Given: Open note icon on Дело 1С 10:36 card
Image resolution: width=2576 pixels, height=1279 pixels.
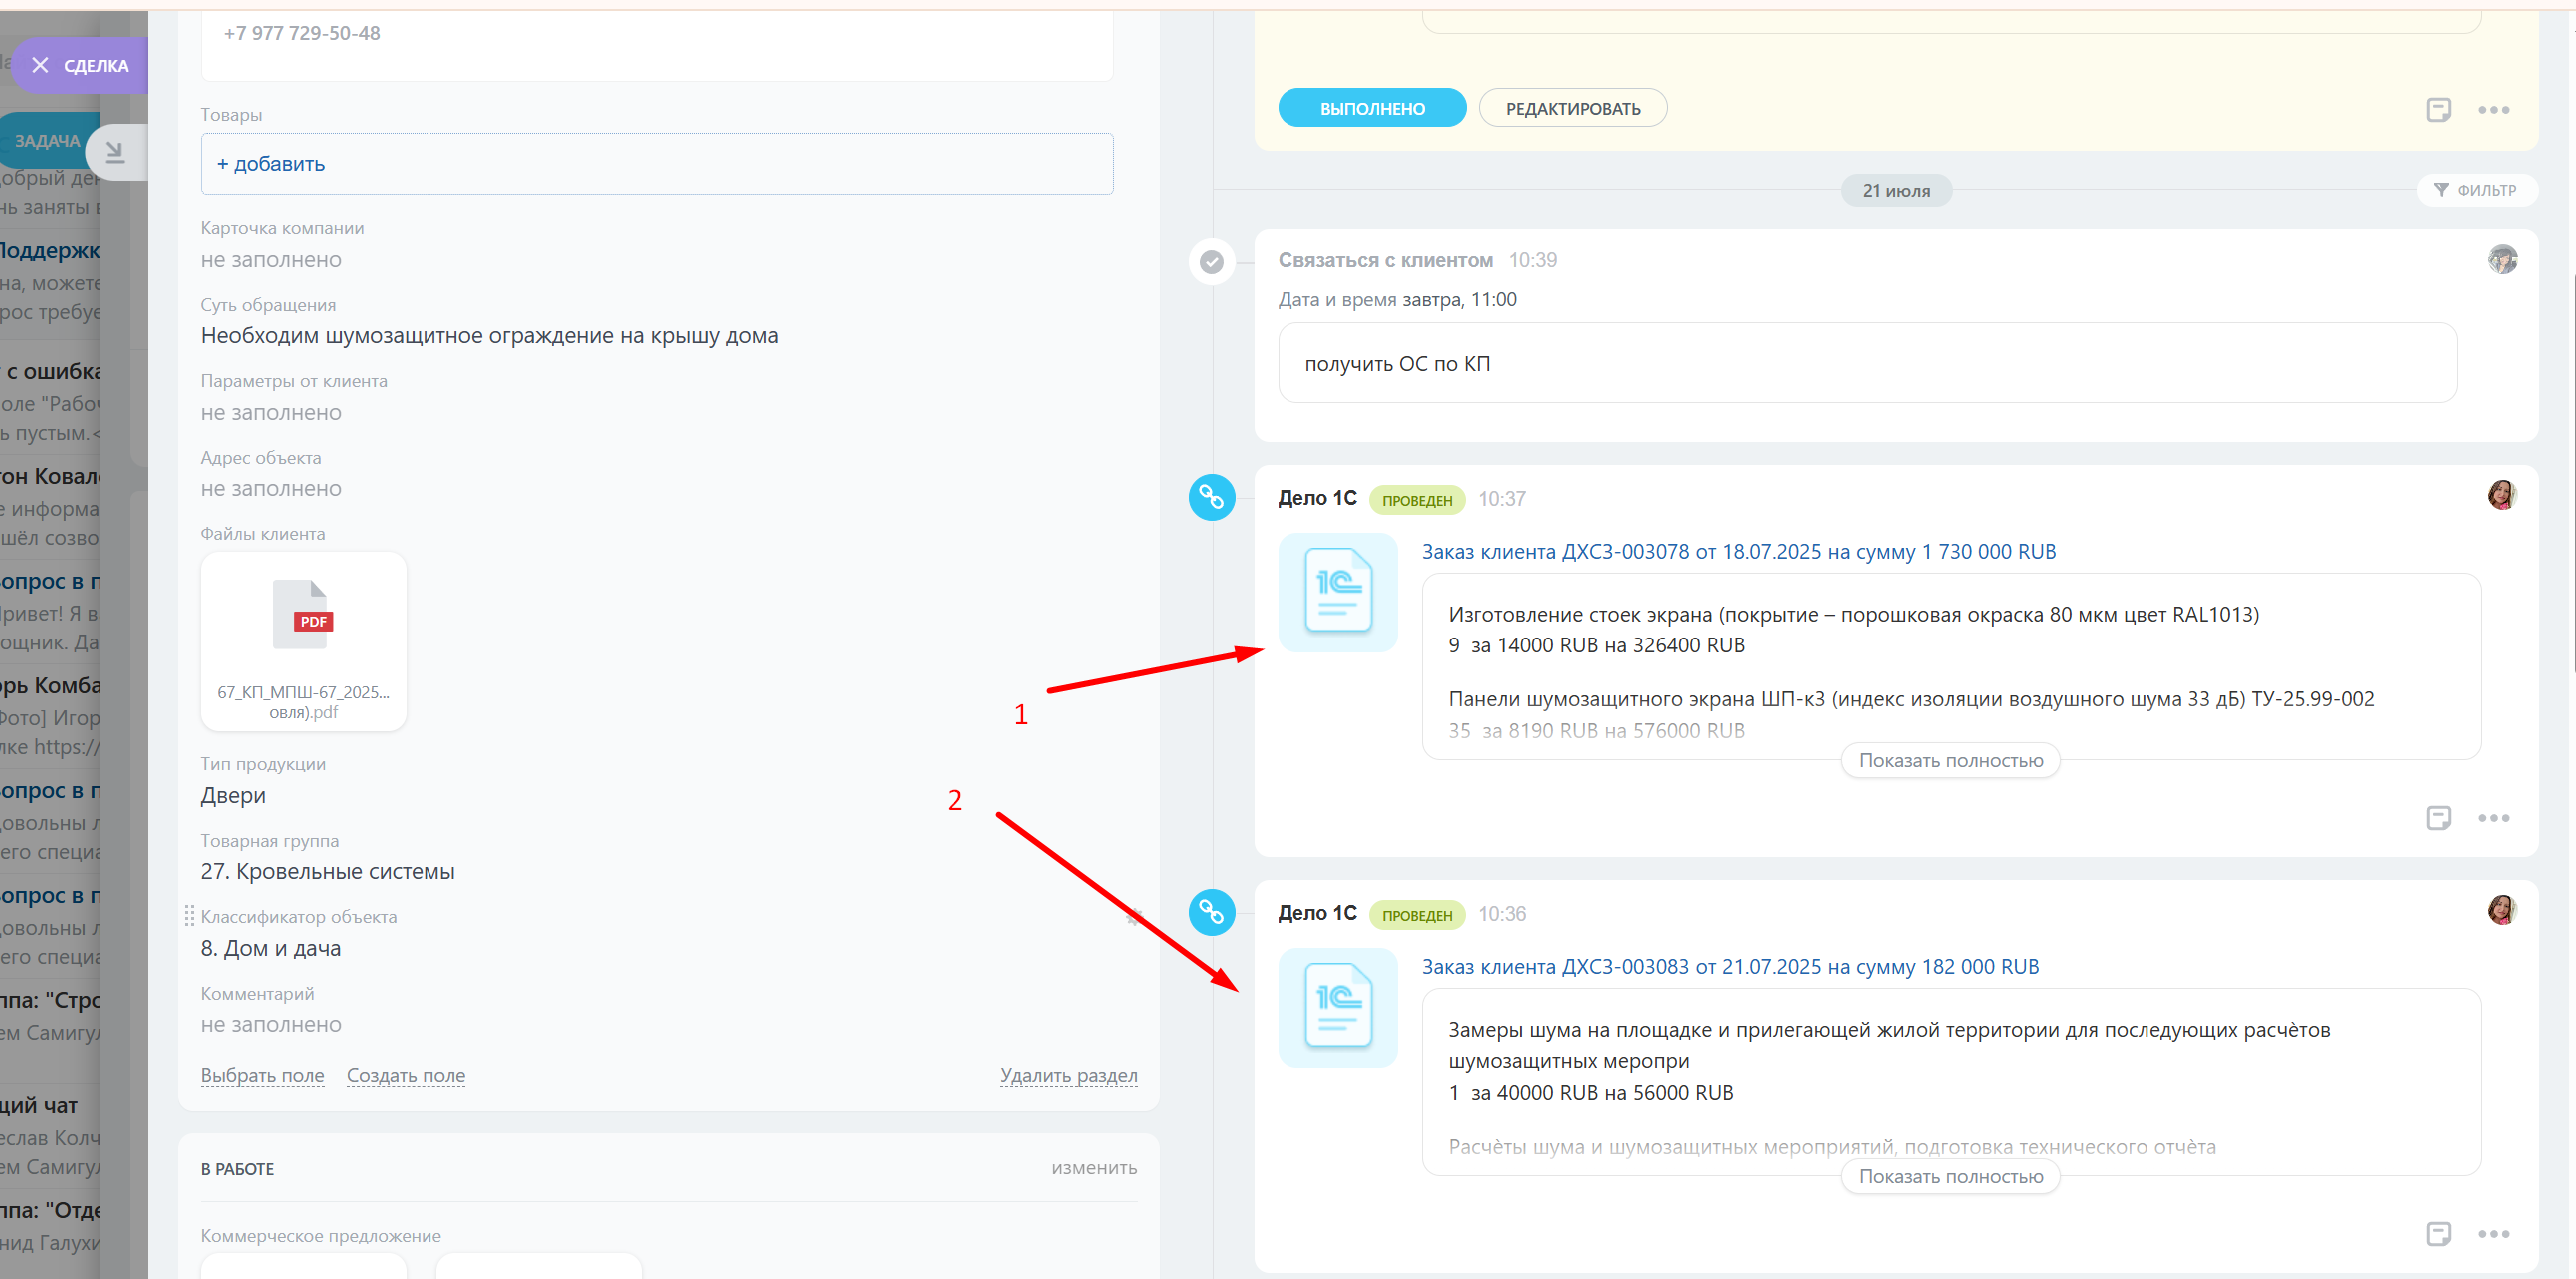Looking at the screenshot, I should point(2438,1235).
